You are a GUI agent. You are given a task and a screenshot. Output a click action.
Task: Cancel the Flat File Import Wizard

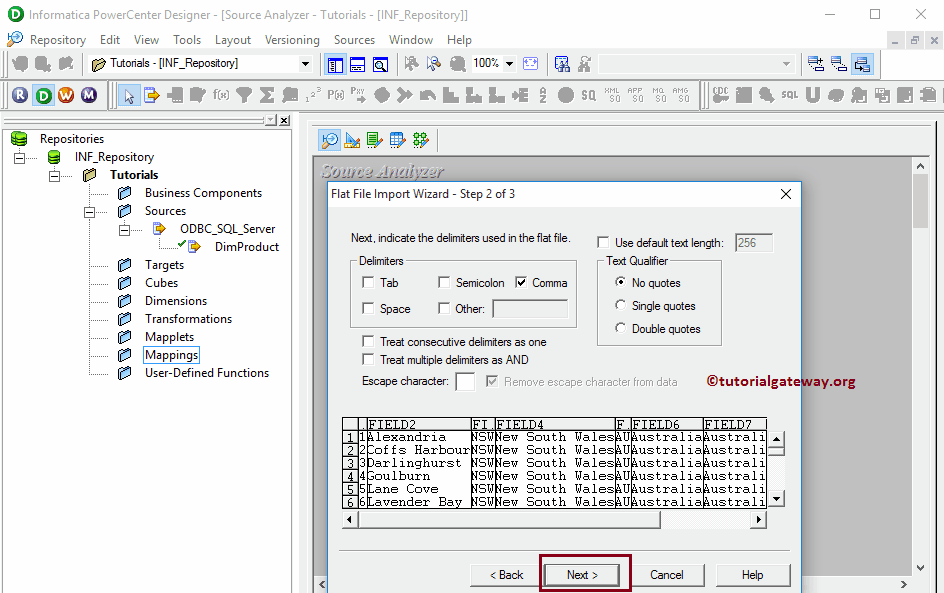[666, 575]
